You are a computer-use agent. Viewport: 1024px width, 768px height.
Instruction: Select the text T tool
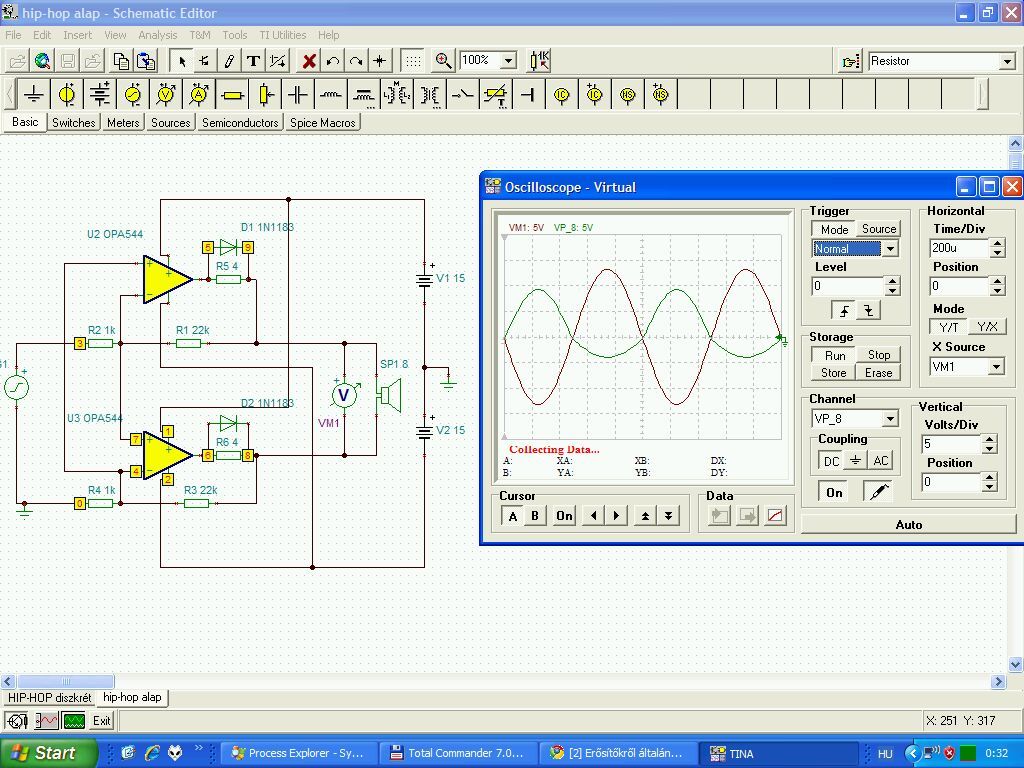[x=253, y=61]
